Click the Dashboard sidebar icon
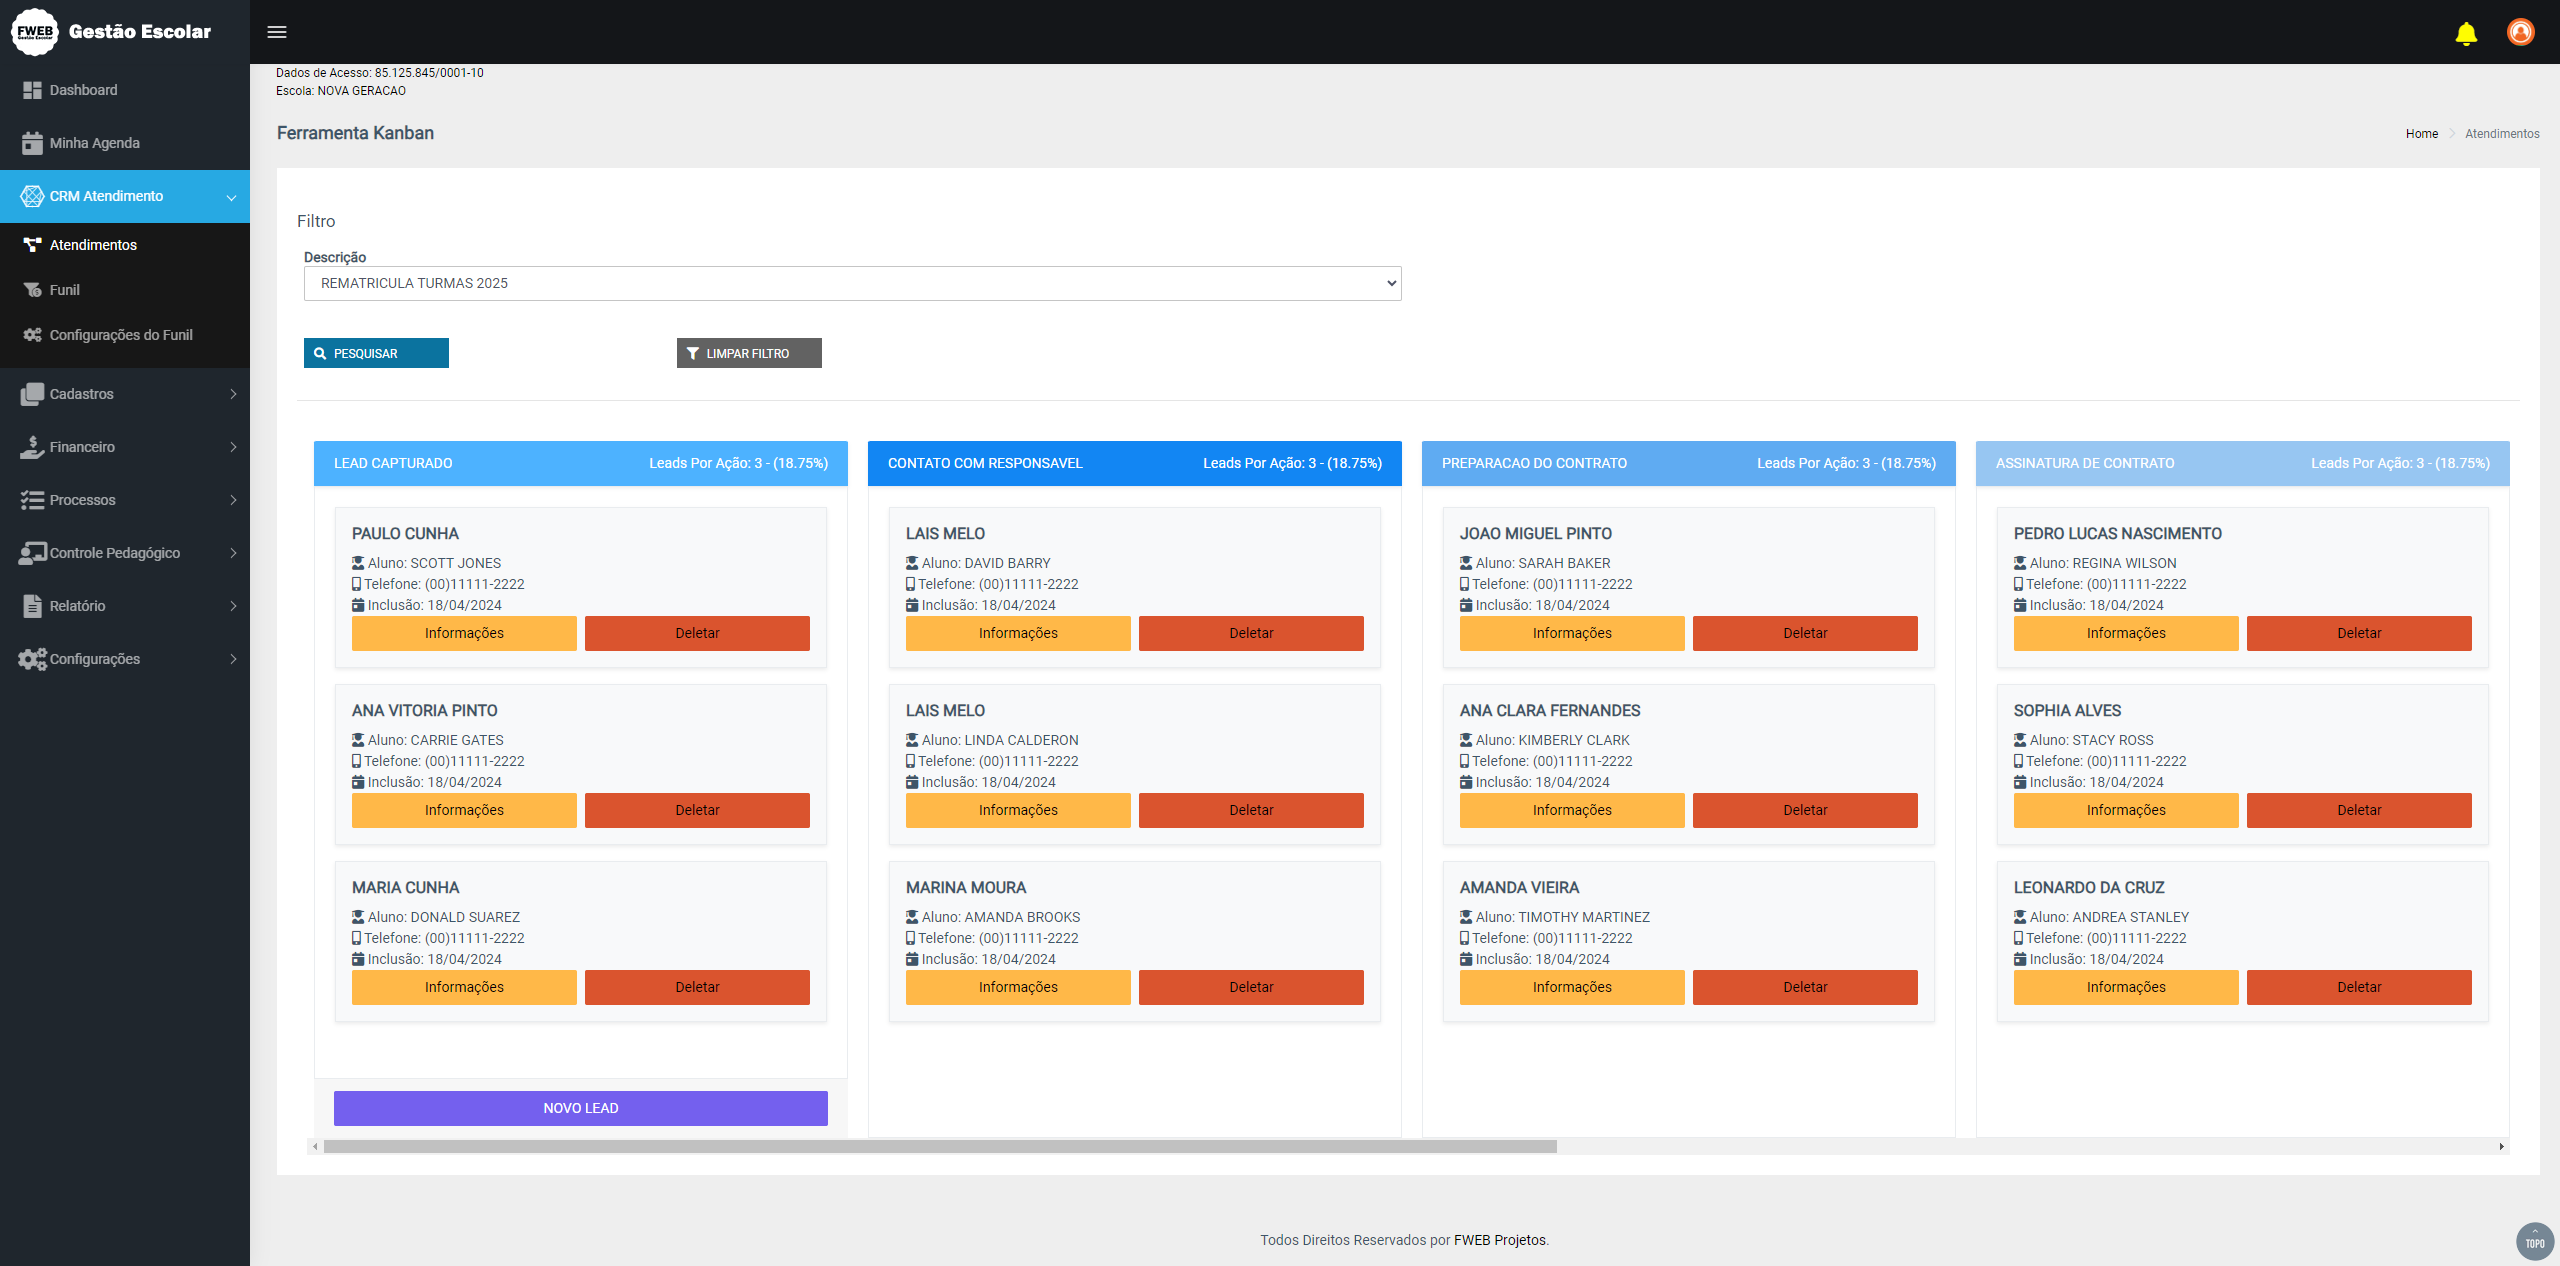This screenshot has width=2560, height=1266. click(x=32, y=90)
